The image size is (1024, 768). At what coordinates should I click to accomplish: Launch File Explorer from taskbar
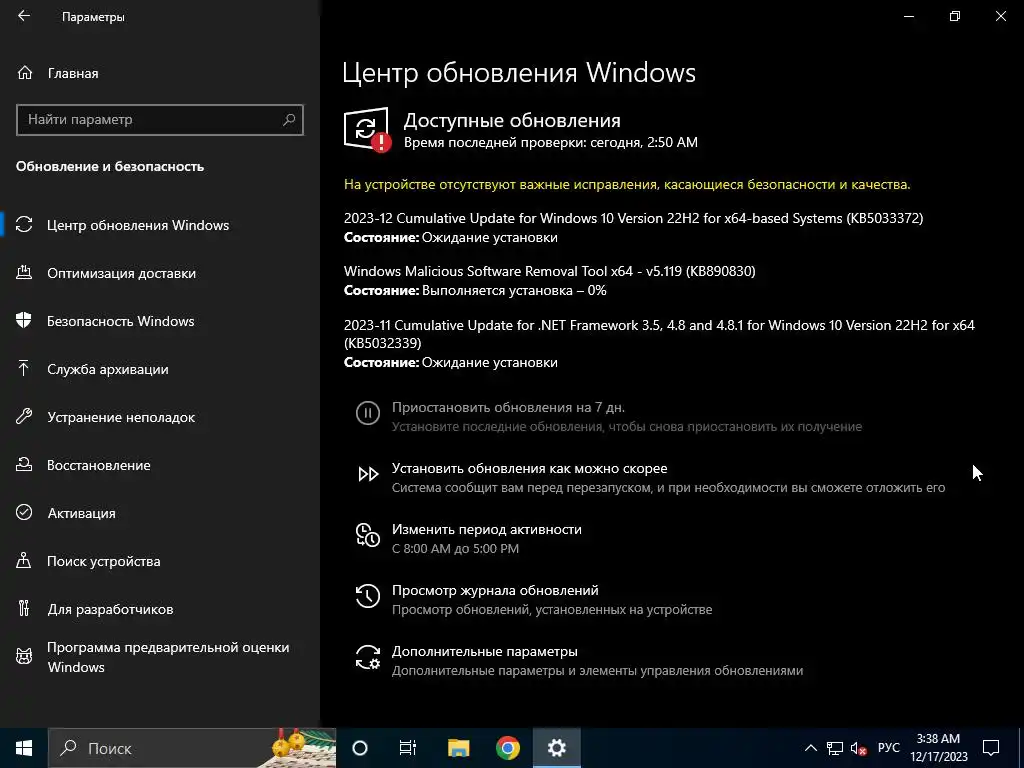[458, 748]
